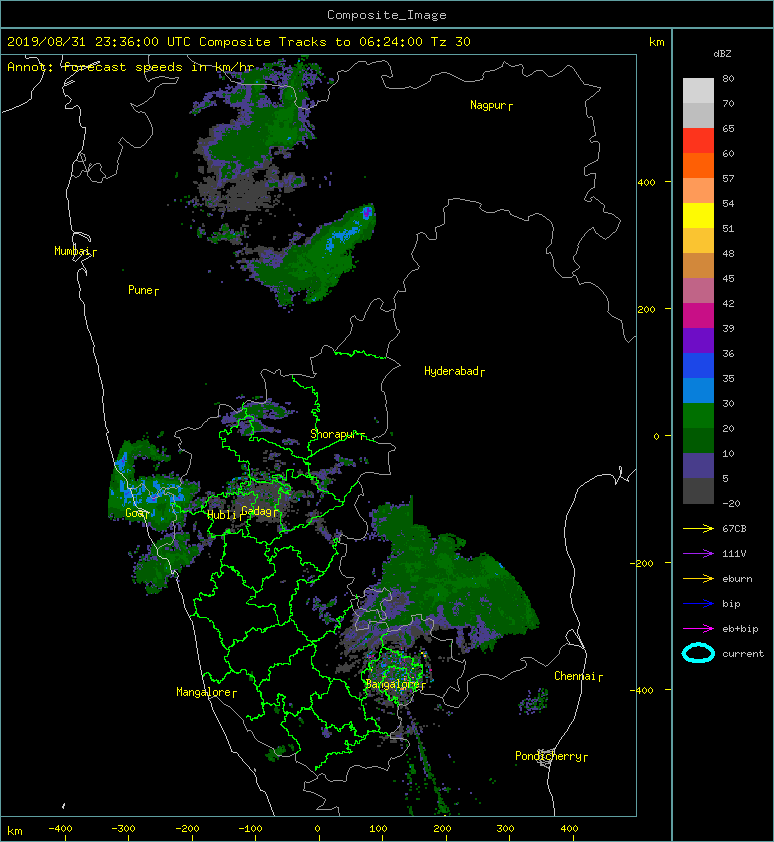Click the magenta eb+bip arrow symbol
774x842 pixels.
[x=698, y=628]
